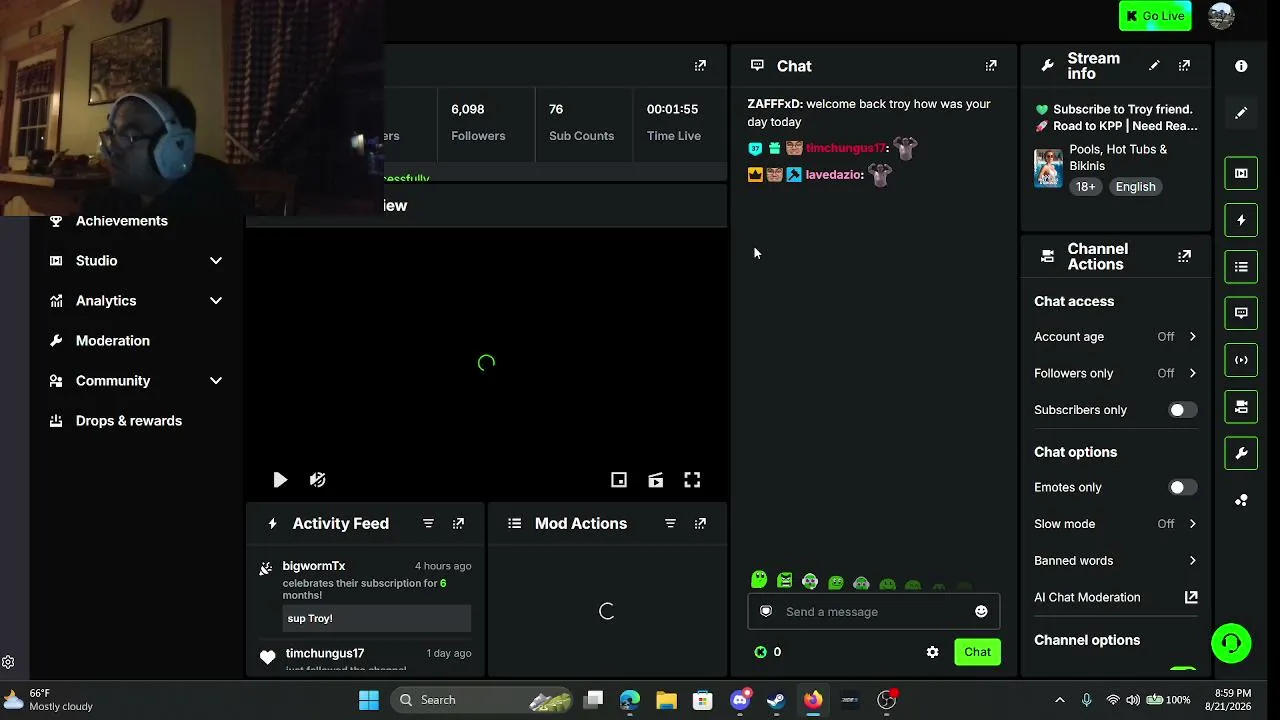Insert the first green ghost emote
This screenshot has height=720, width=1280.
point(759,580)
